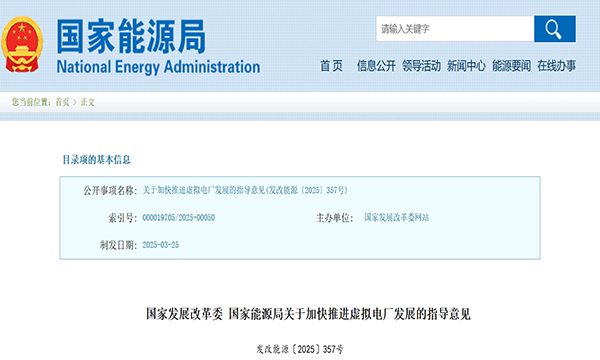Open the 新闻中心 menu item
This screenshot has height=360, width=600.
466,66
